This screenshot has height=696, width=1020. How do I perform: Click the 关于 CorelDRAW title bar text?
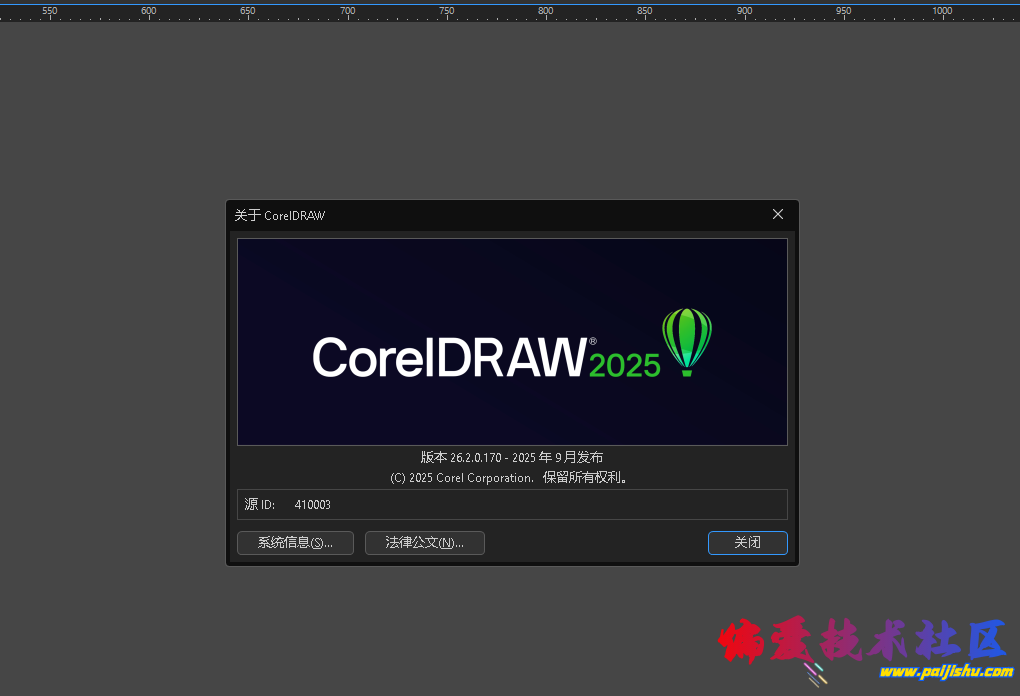(280, 215)
